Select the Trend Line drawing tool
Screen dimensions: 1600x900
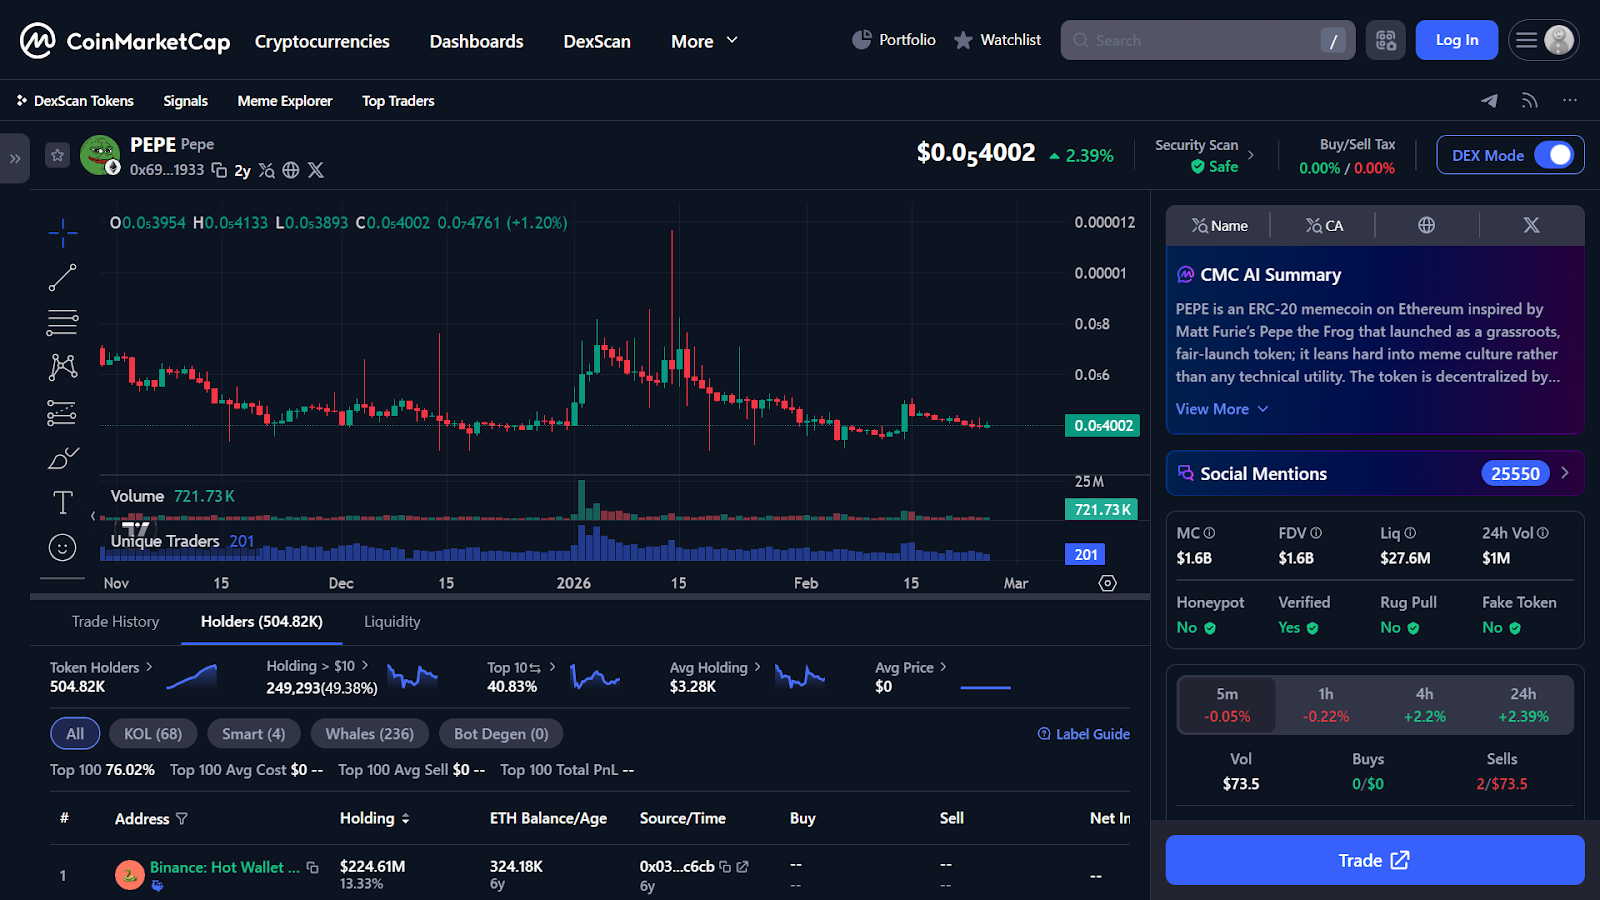(62, 277)
